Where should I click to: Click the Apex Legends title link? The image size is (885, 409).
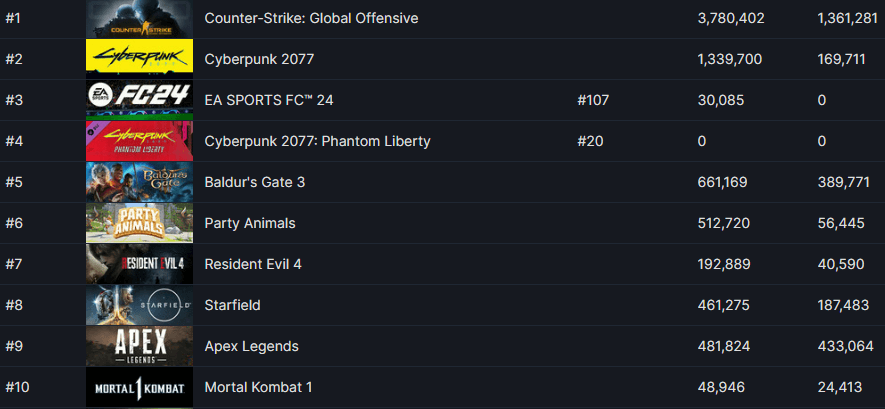point(251,346)
